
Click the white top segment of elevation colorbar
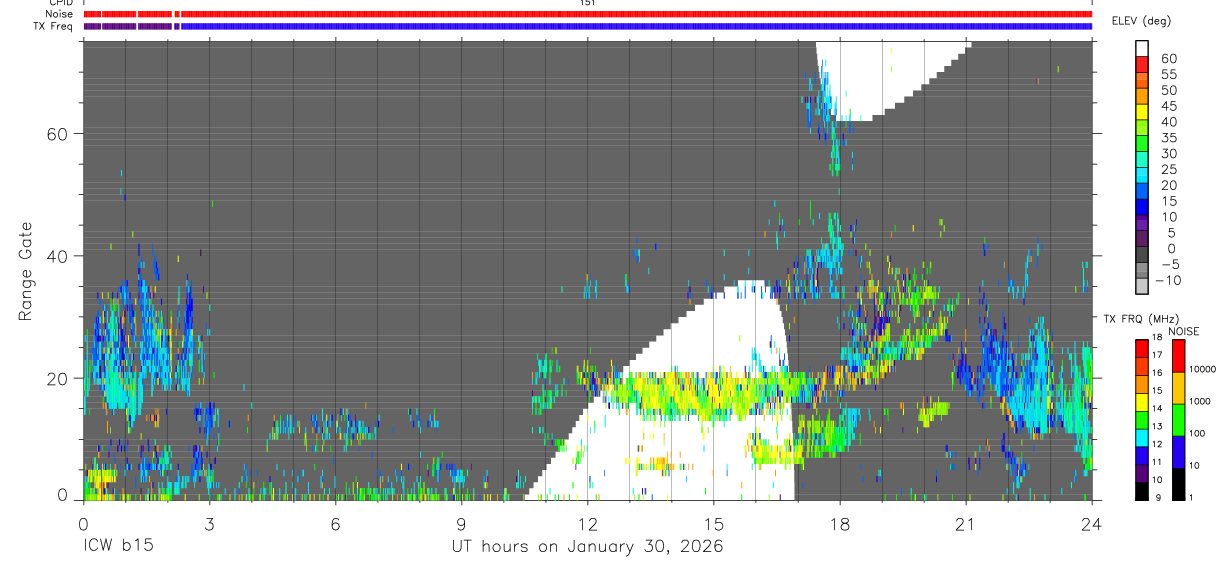(x=1142, y=48)
